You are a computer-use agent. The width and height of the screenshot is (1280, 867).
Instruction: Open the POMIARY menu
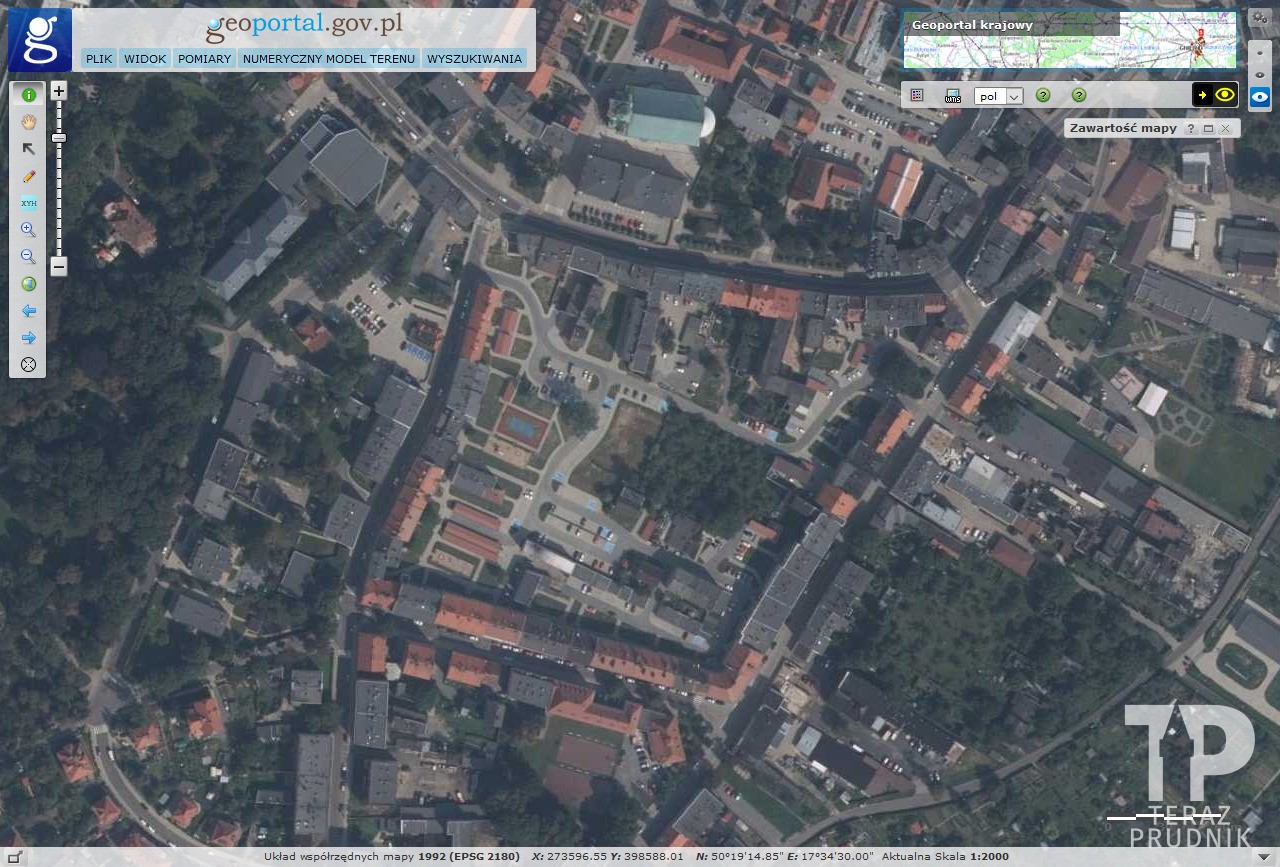pos(205,59)
